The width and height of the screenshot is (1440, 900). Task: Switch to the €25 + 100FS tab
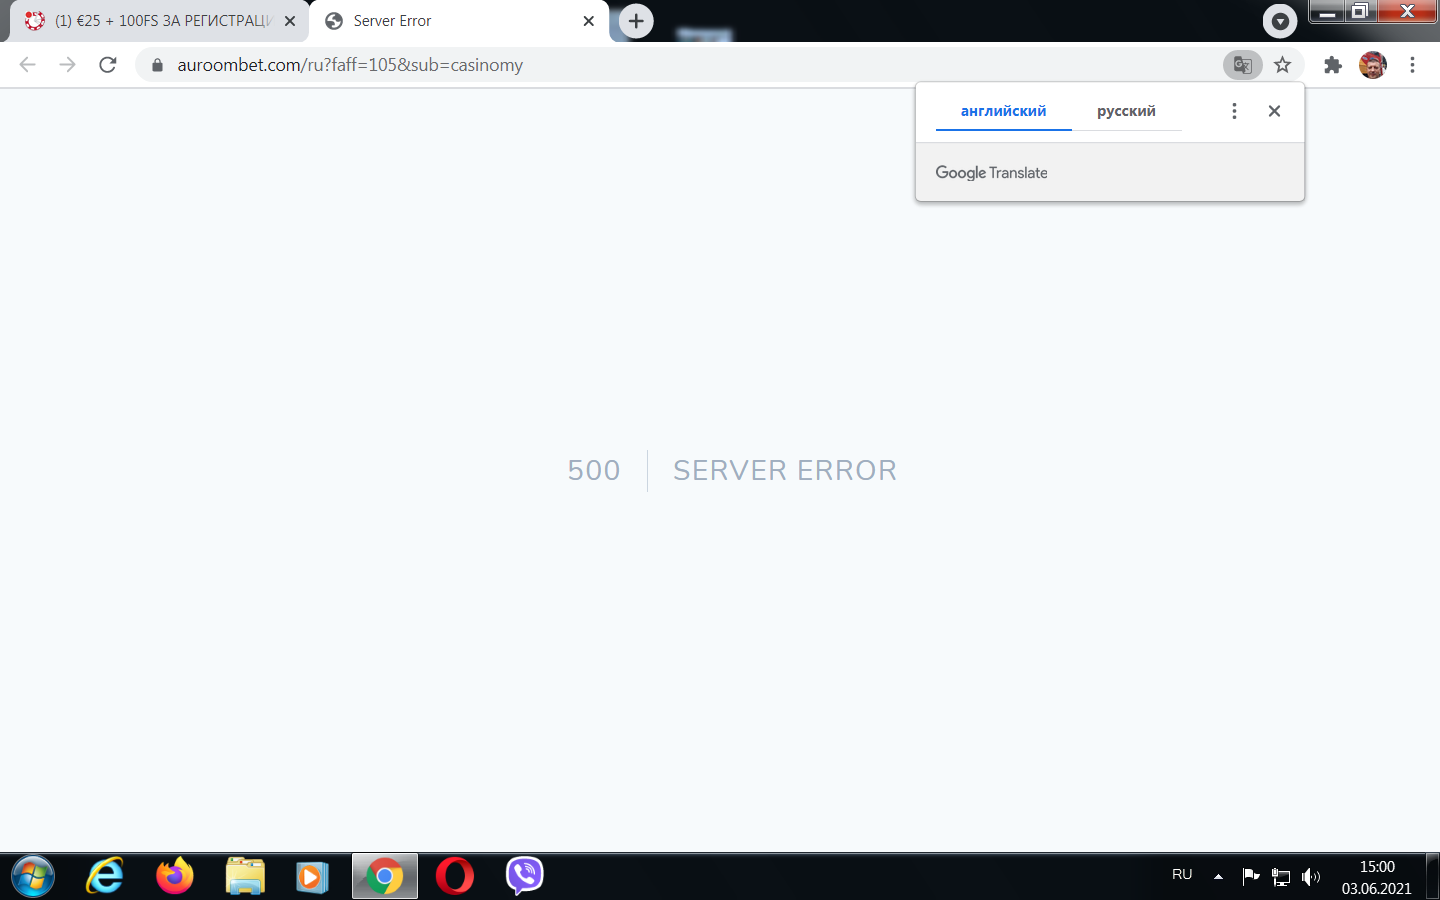[x=160, y=21]
